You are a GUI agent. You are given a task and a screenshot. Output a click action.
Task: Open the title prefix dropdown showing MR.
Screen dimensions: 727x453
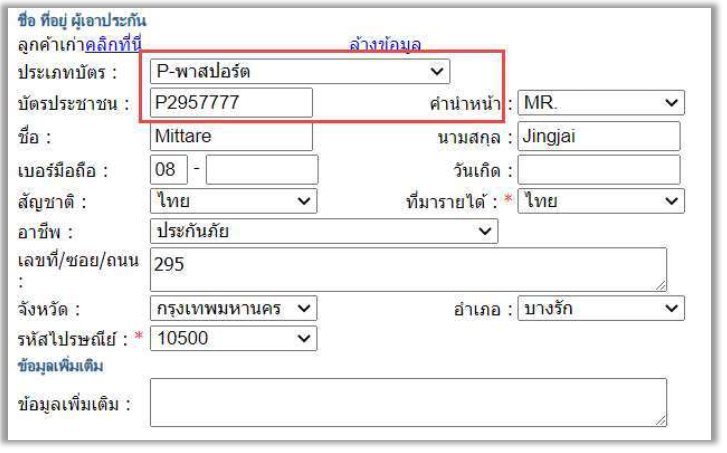[x=601, y=102]
